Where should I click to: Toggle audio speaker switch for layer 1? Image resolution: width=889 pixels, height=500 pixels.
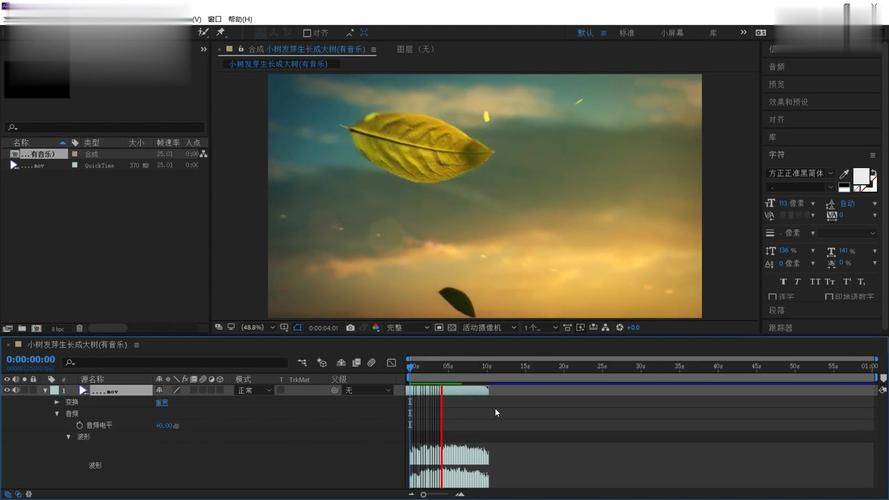[17, 390]
